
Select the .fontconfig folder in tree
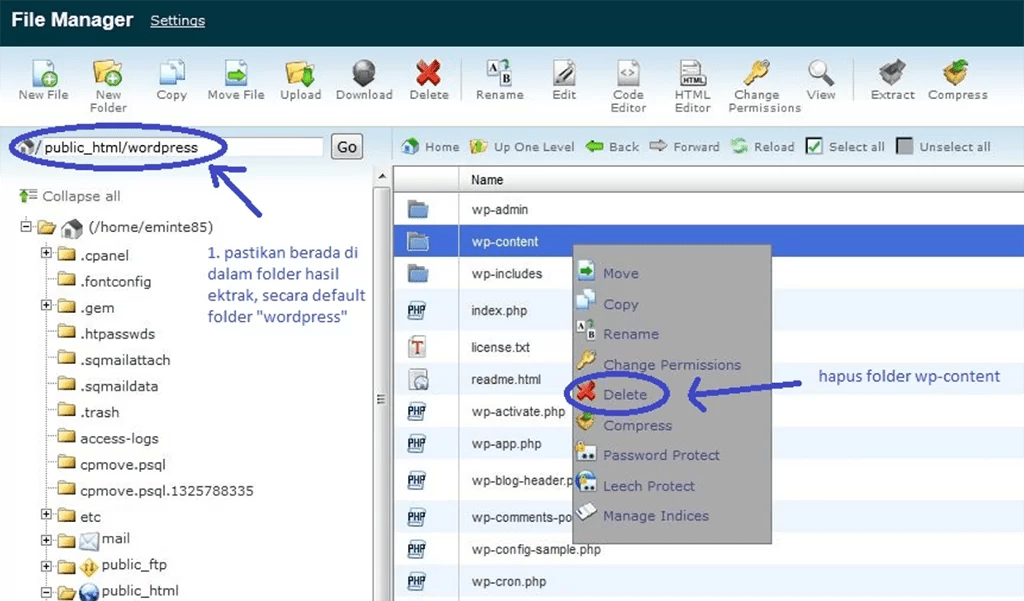point(104,282)
